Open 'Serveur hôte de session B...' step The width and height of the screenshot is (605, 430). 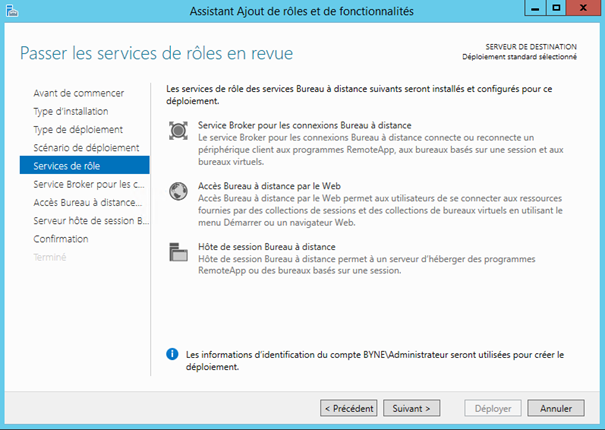tap(90, 220)
